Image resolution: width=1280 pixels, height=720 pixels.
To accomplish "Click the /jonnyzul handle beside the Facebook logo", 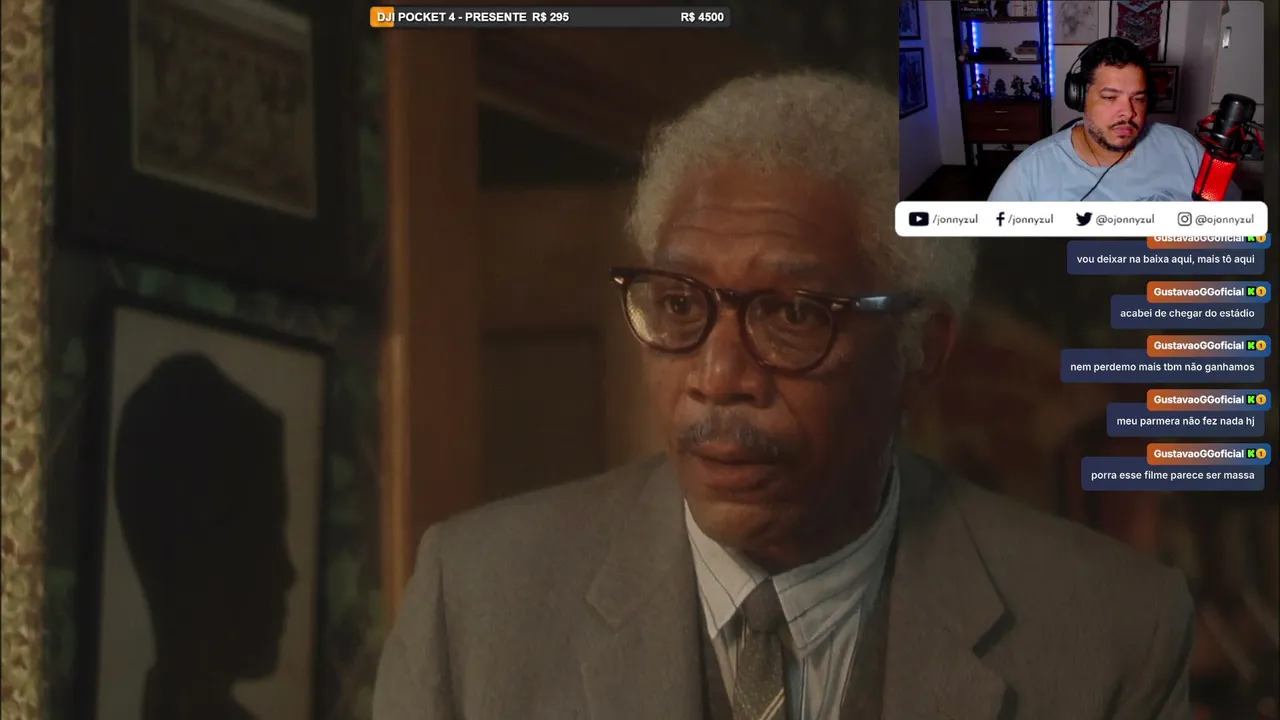I will [x=1030, y=220].
